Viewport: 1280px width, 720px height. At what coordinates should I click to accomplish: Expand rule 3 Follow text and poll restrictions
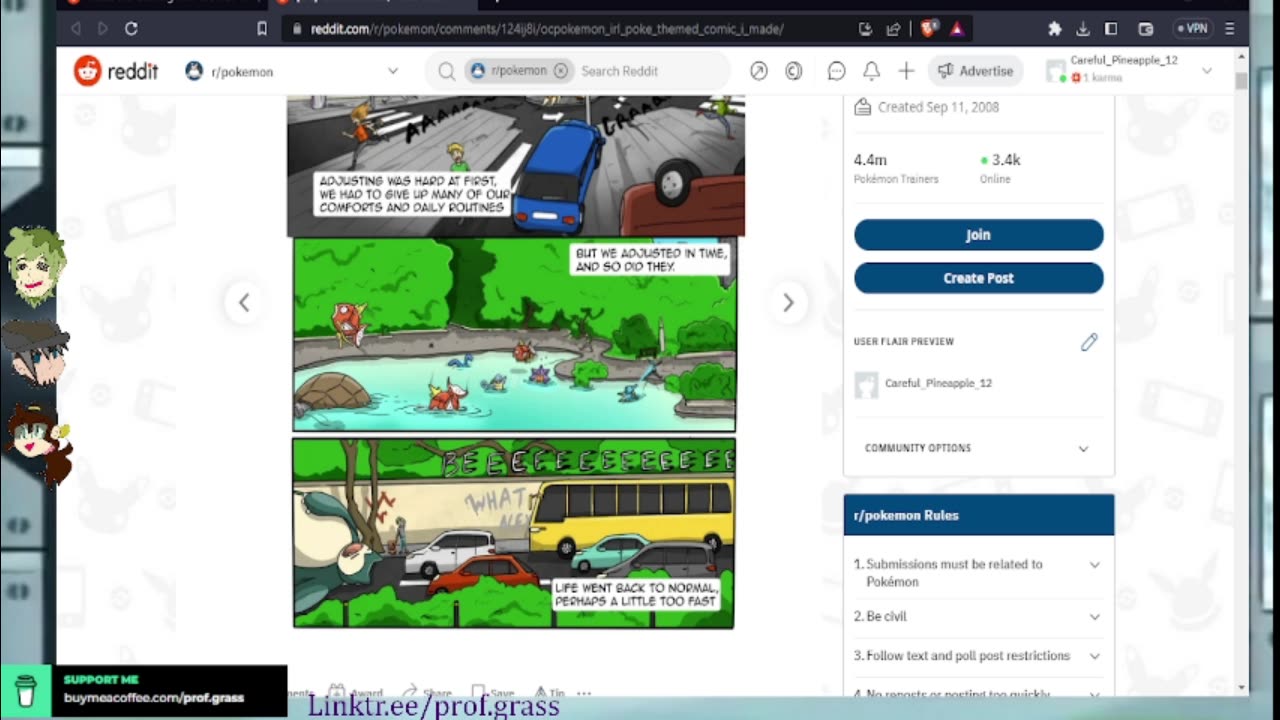pyautogui.click(x=978, y=656)
